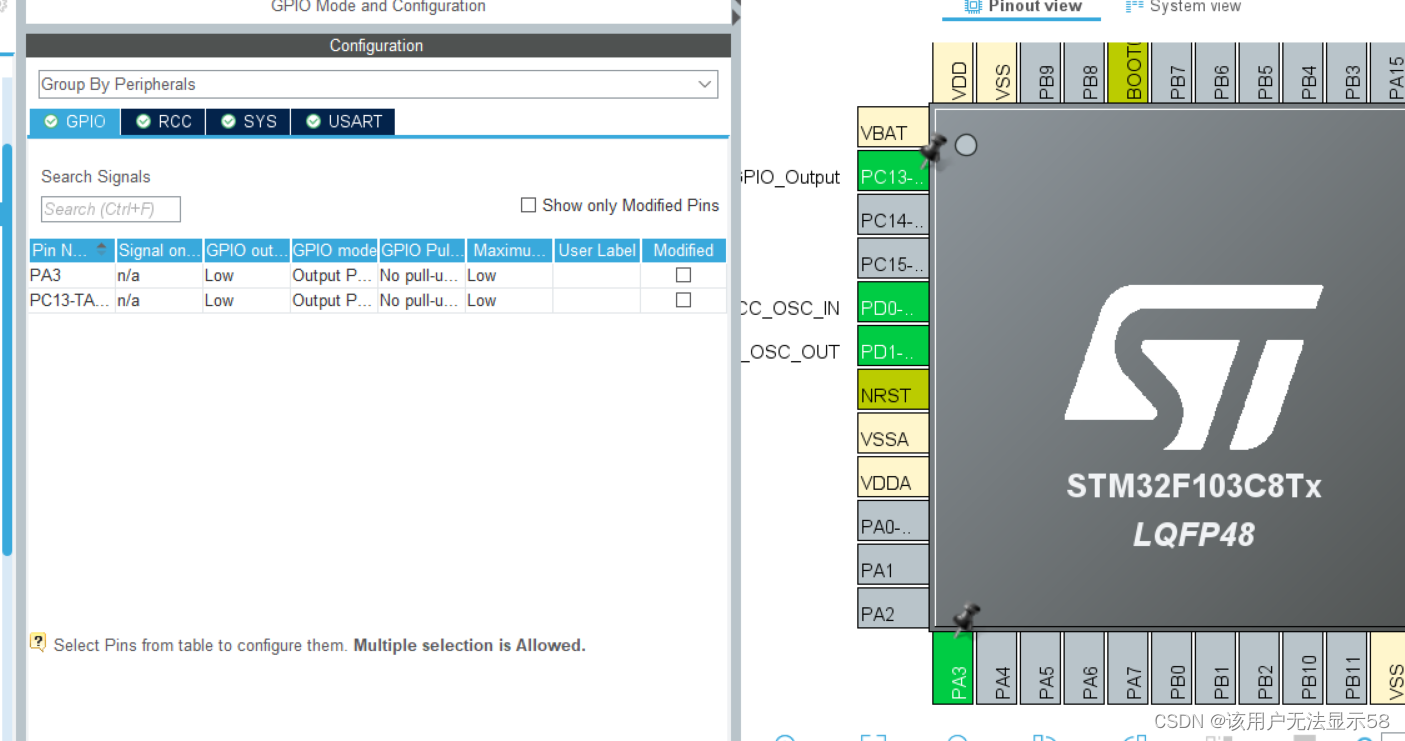Screen dimensions: 1405x741
Task: Enable Show only Modified Pins
Action: [x=528, y=205]
